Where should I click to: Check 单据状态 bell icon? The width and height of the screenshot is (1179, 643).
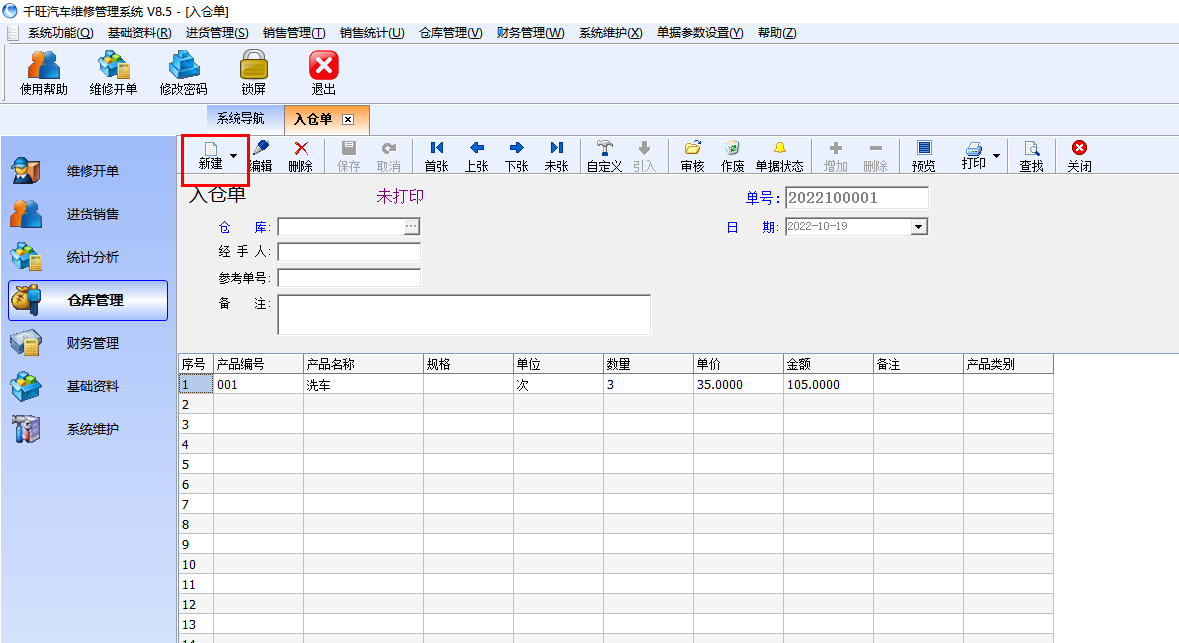point(780,156)
